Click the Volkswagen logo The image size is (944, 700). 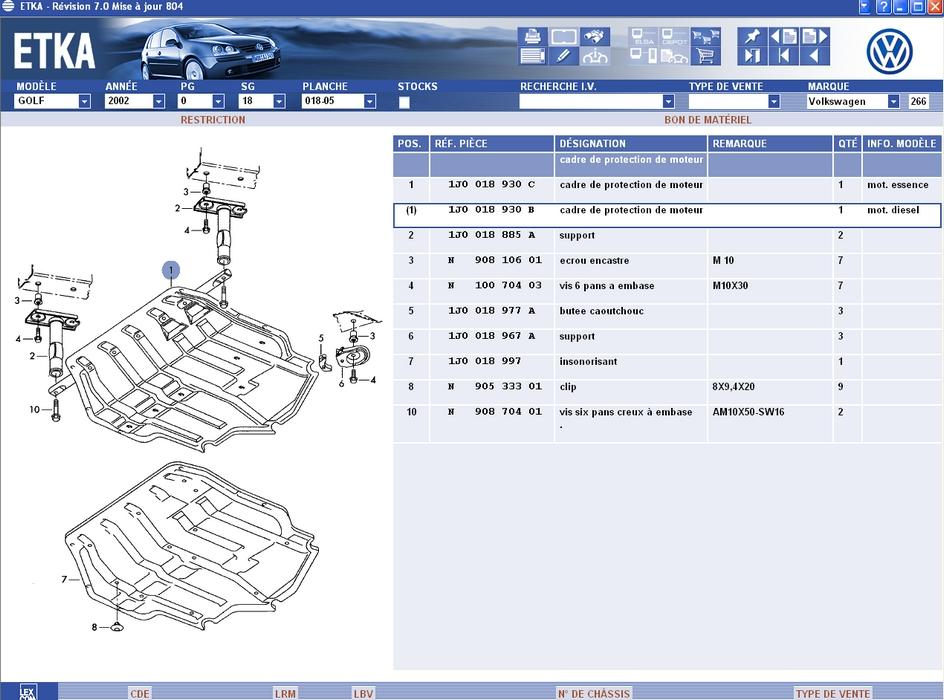pyautogui.click(x=889, y=51)
